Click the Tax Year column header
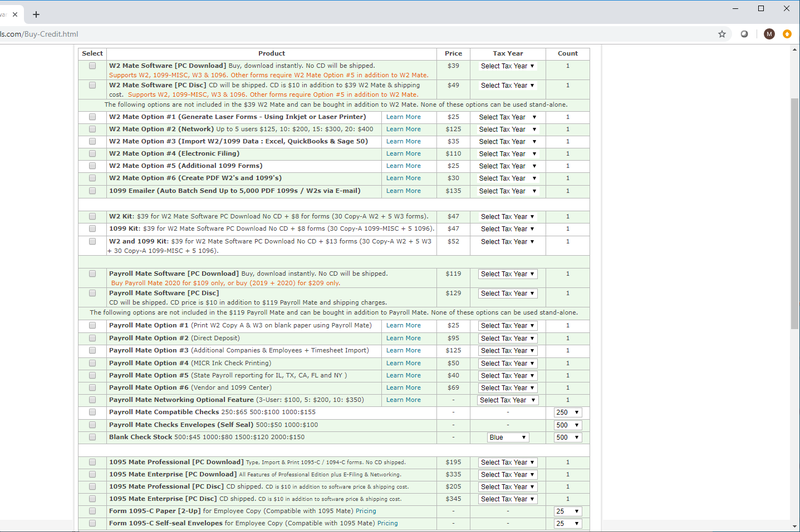Image resolution: width=800 pixels, height=532 pixels. click(x=508, y=54)
